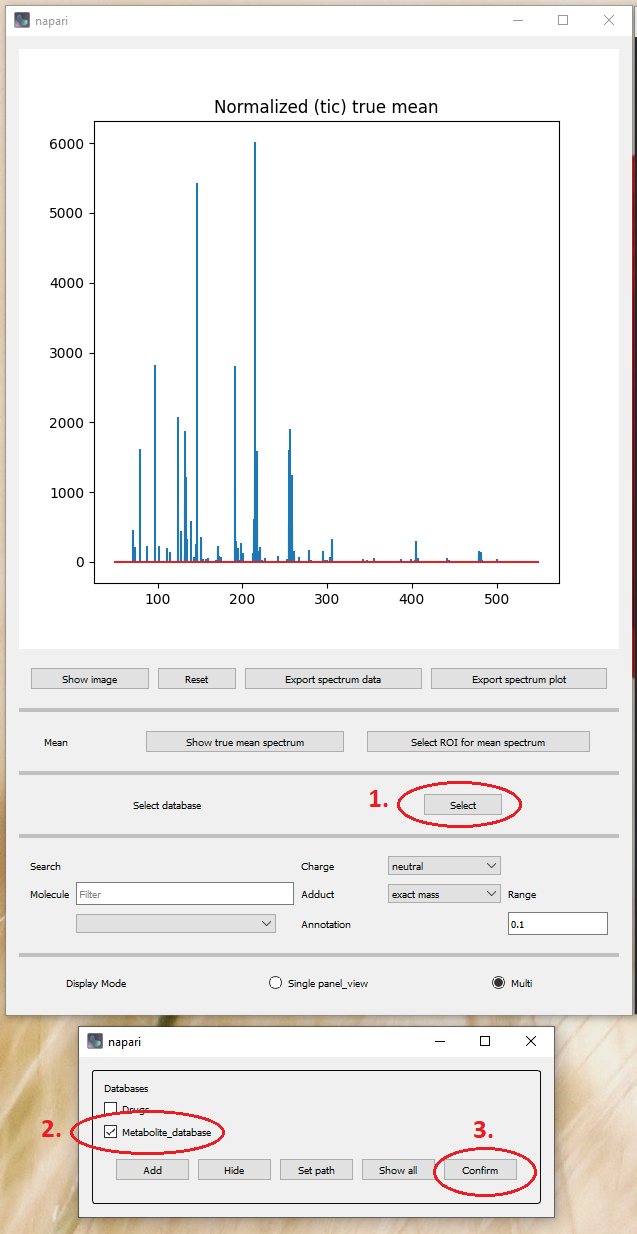
Task: Confirm the database selection
Action: point(480,1170)
